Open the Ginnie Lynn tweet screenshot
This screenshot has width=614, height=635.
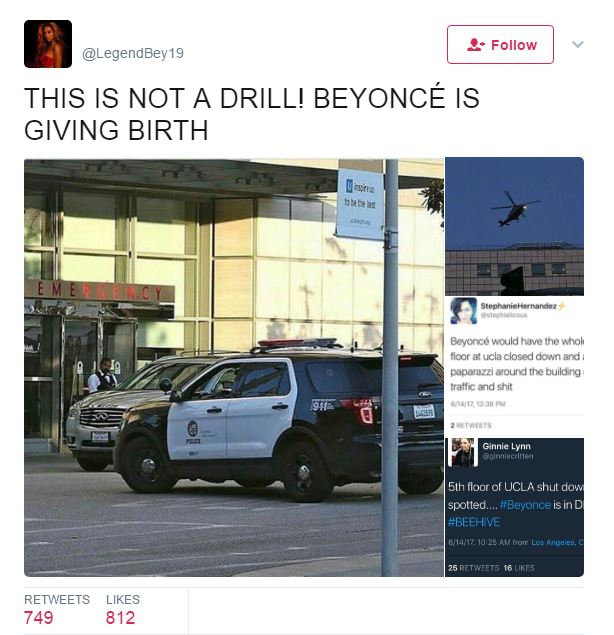(514, 507)
